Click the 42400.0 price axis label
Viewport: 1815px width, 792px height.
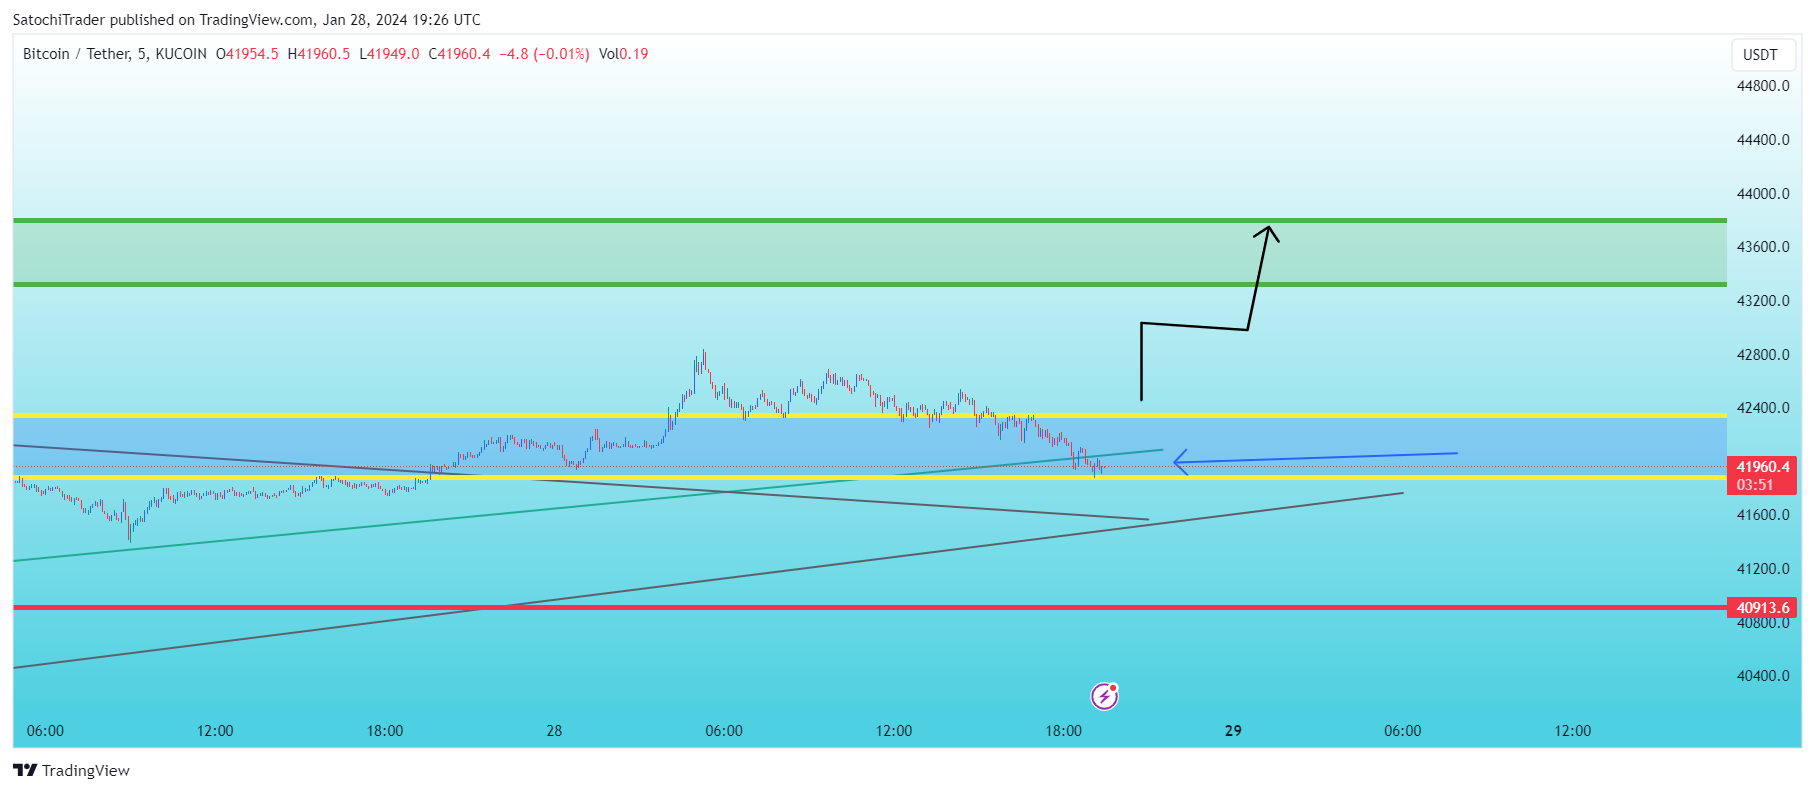point(1763,408)
